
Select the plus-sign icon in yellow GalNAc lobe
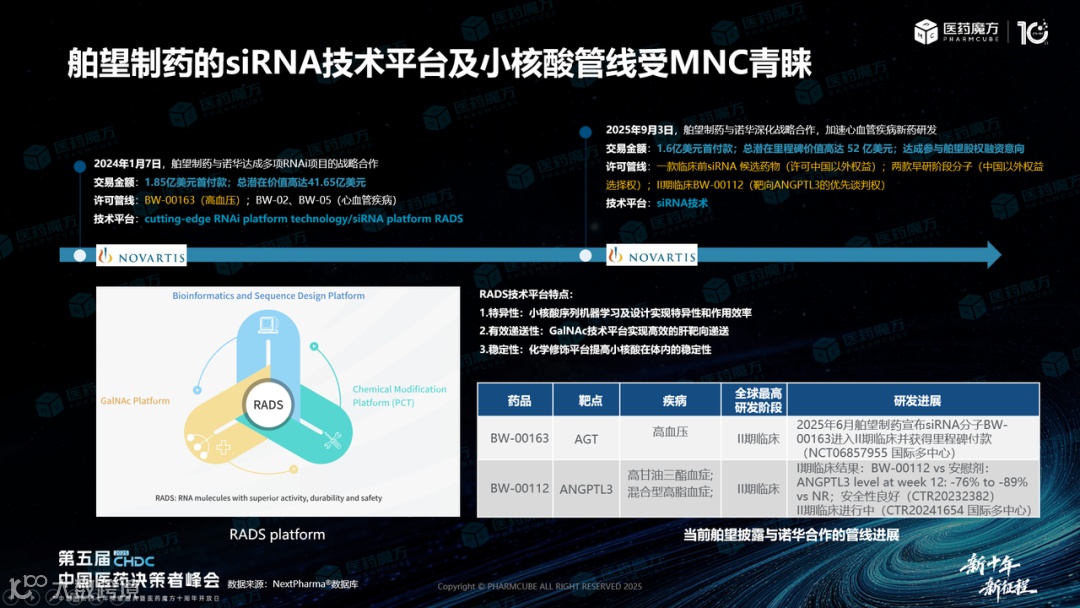[223, 448]
